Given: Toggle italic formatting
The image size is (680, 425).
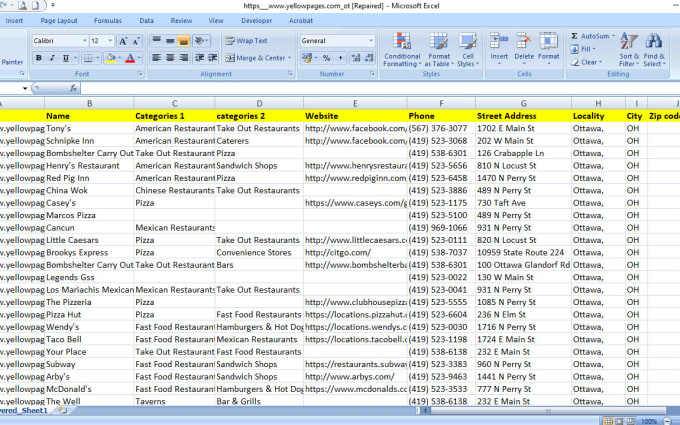Looking at the screenshot, I should tap(52, 58).
